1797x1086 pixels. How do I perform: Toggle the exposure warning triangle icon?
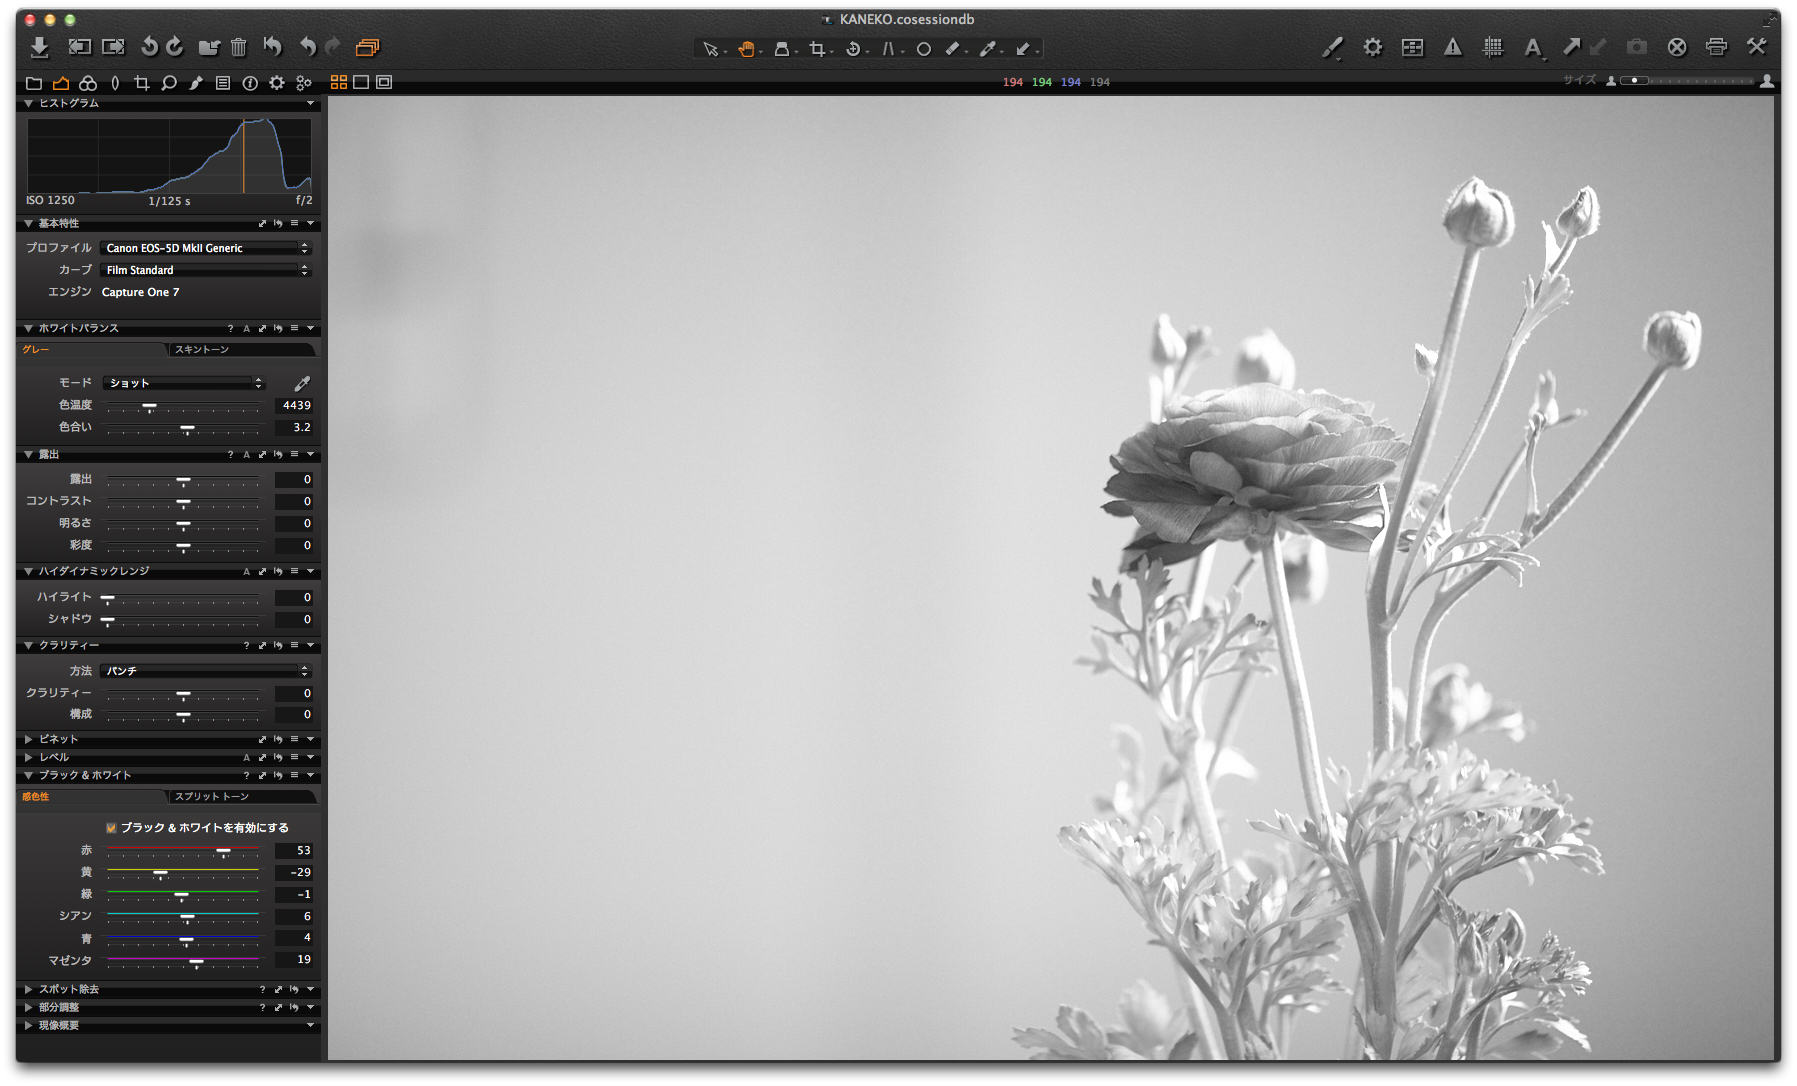1453,47
